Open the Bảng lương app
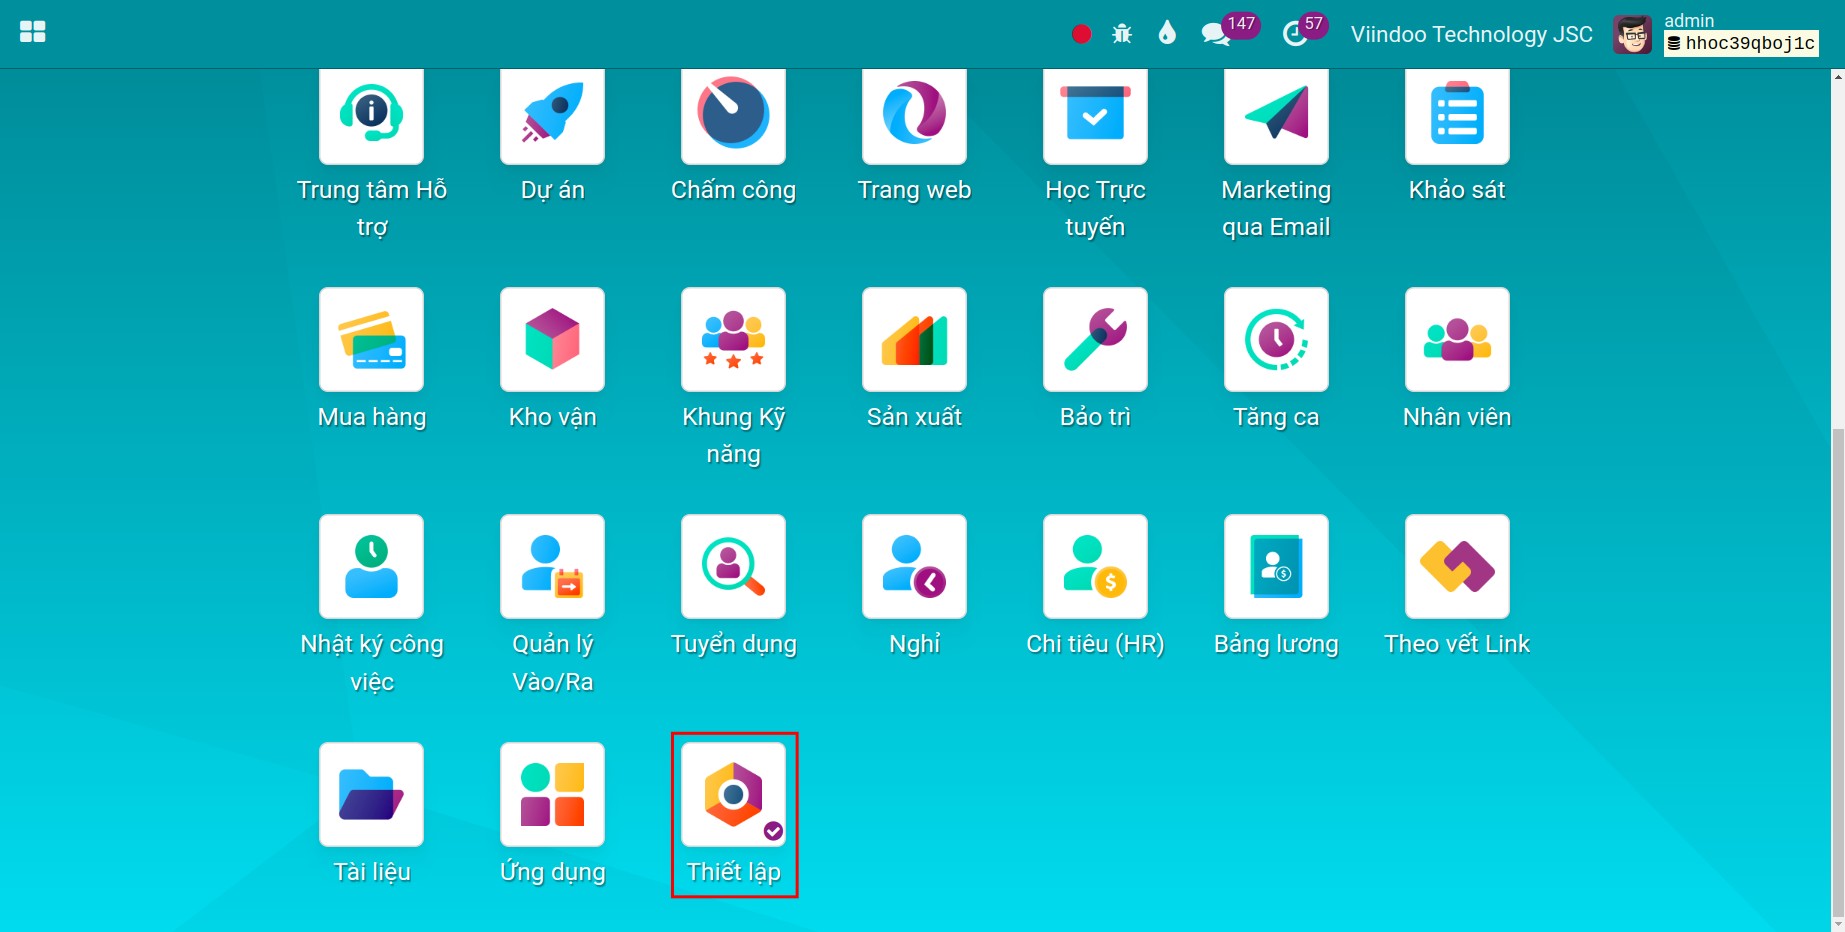The width and height of the screenshot is (1845, 932). tap(1276, 566)
